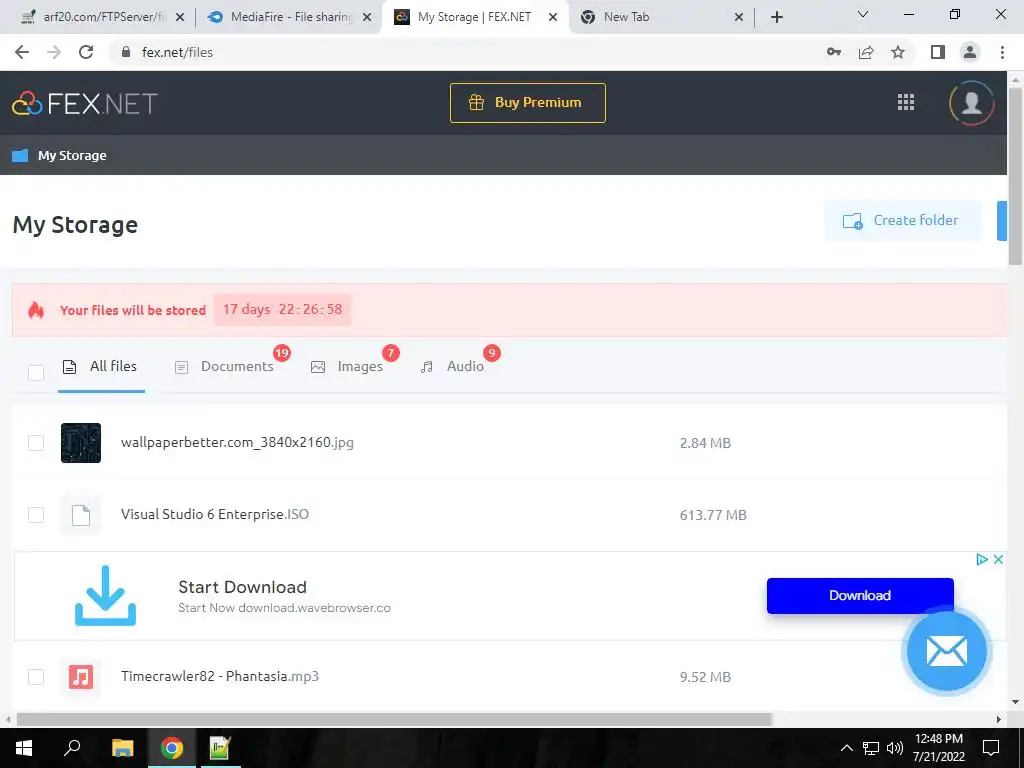Show hidden system tray icons
This screenshot has height=768, width=1024.
(x=846, y=748)
